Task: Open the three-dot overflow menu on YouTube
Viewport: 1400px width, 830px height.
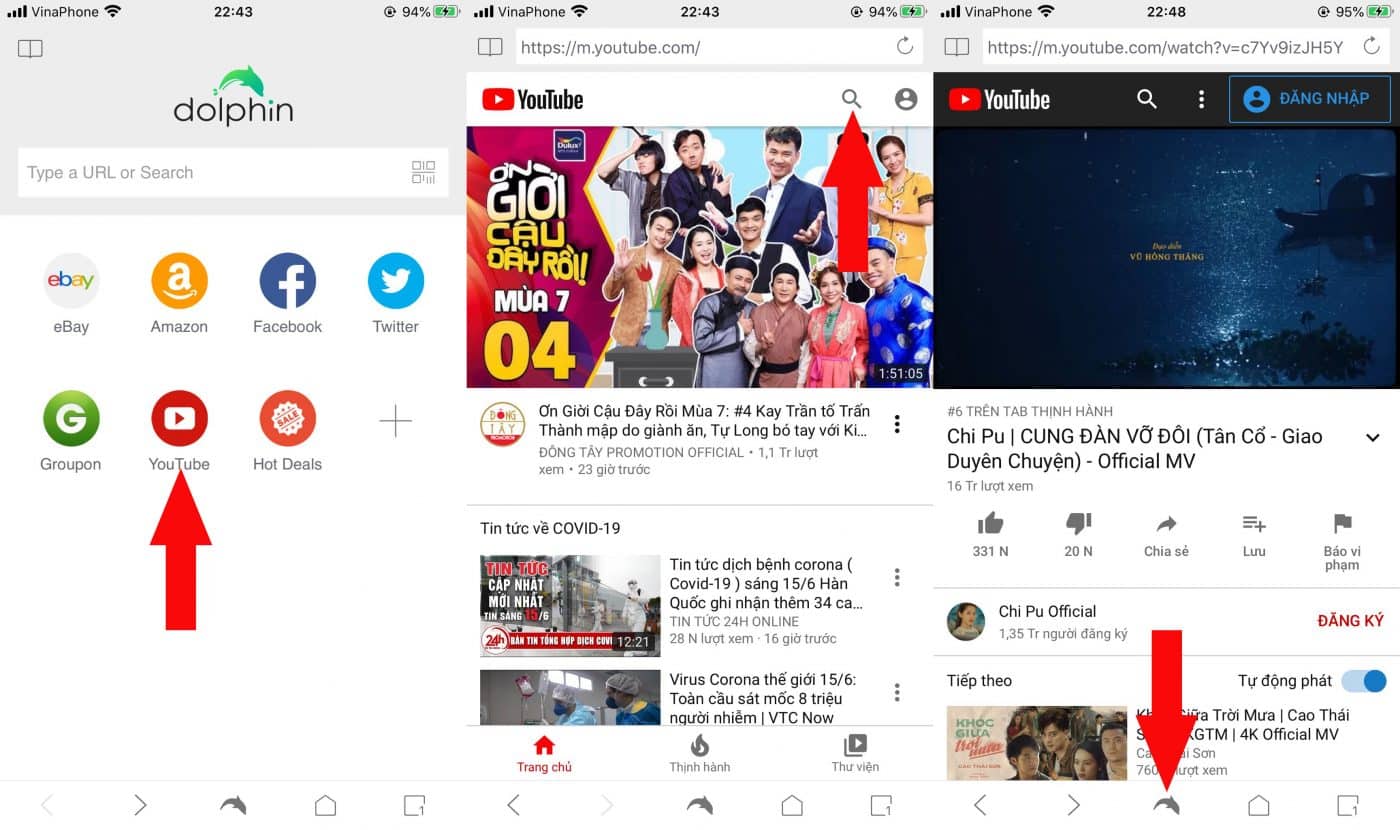Action: 1201,99
